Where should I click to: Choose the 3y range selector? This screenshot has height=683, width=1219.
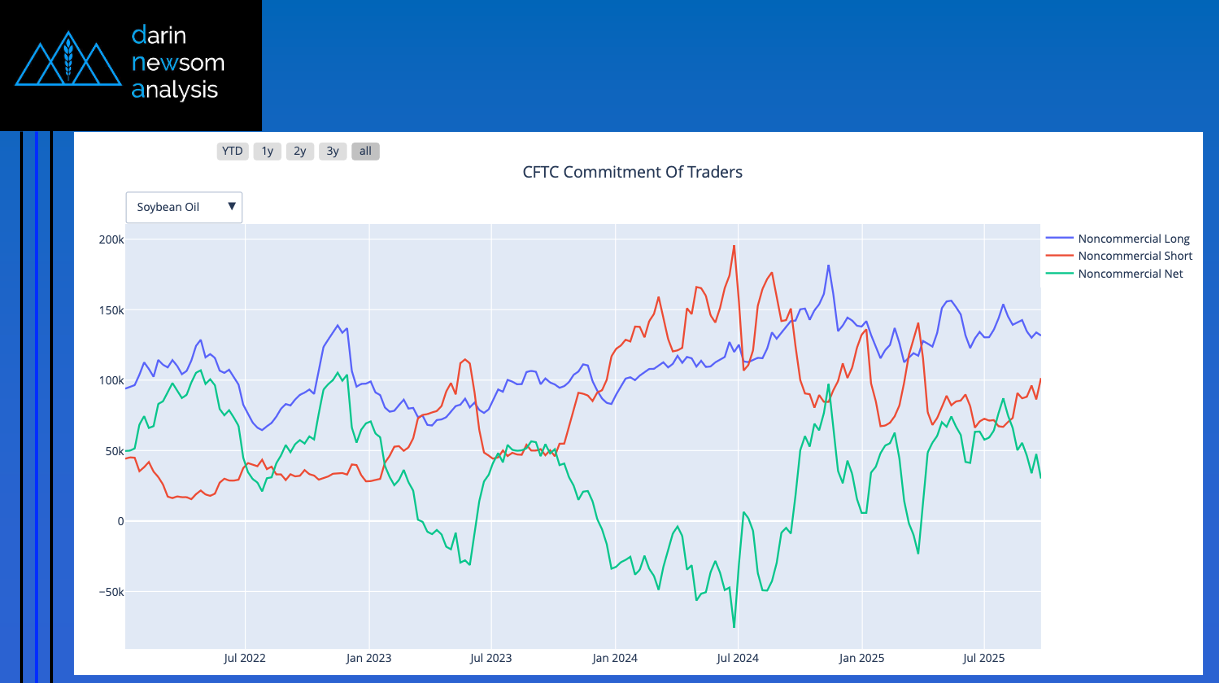coord(333,151)
